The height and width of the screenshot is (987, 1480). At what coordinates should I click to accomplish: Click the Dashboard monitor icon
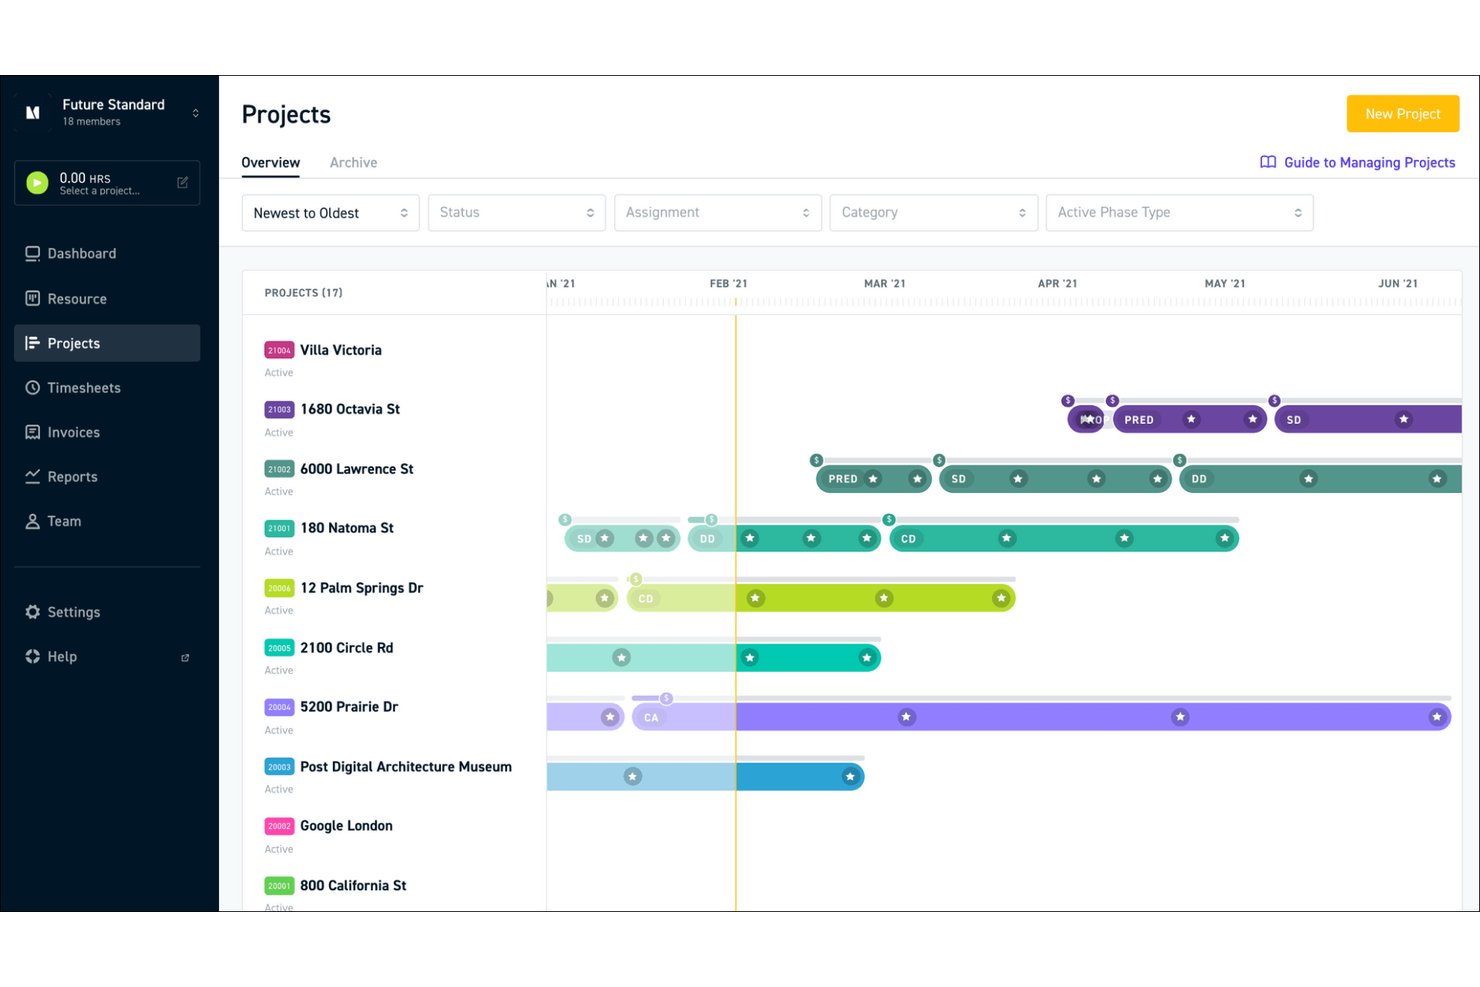coord(33,254)
